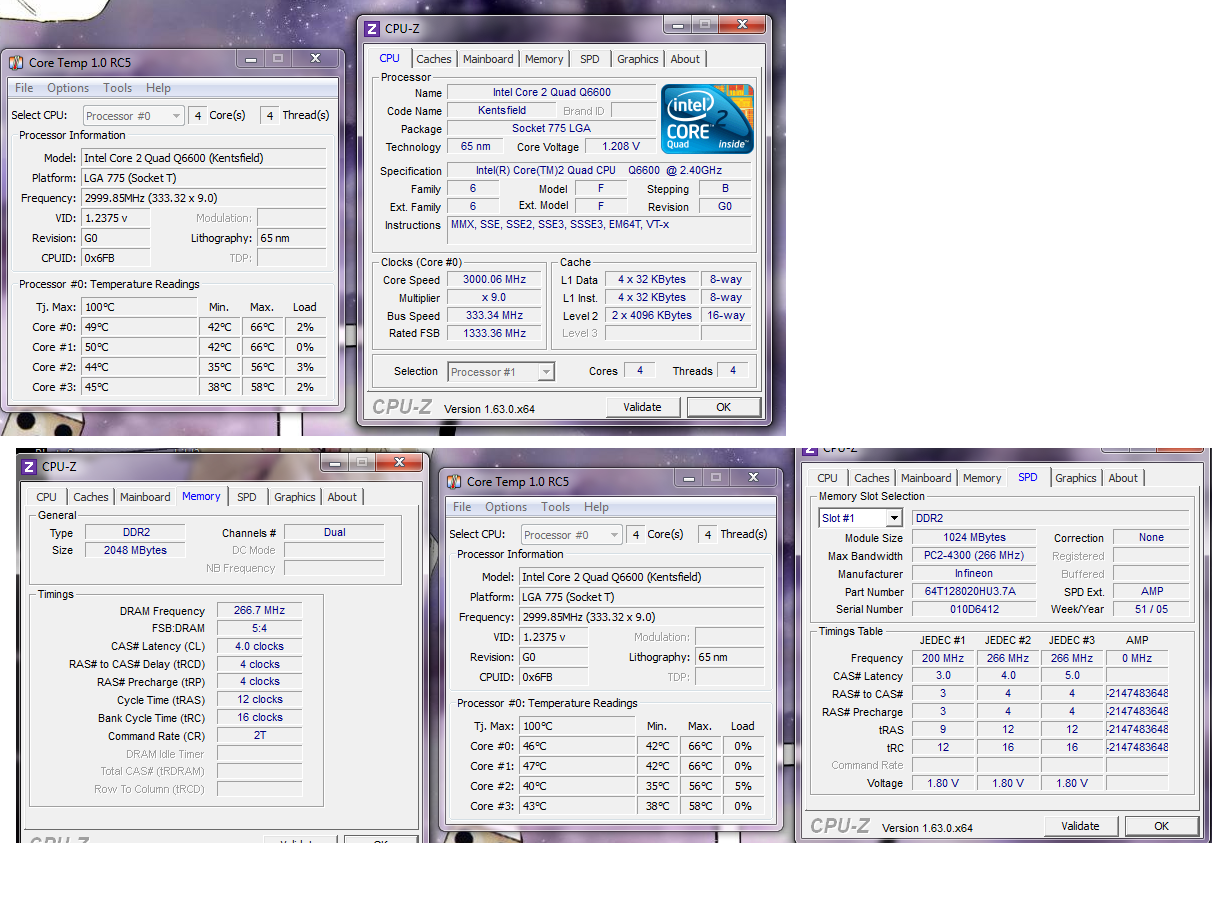The image size is (1220, 906).
Task: Switch to Graphics tab in the top CPU-Z window
Action: [x=638, y=59]
